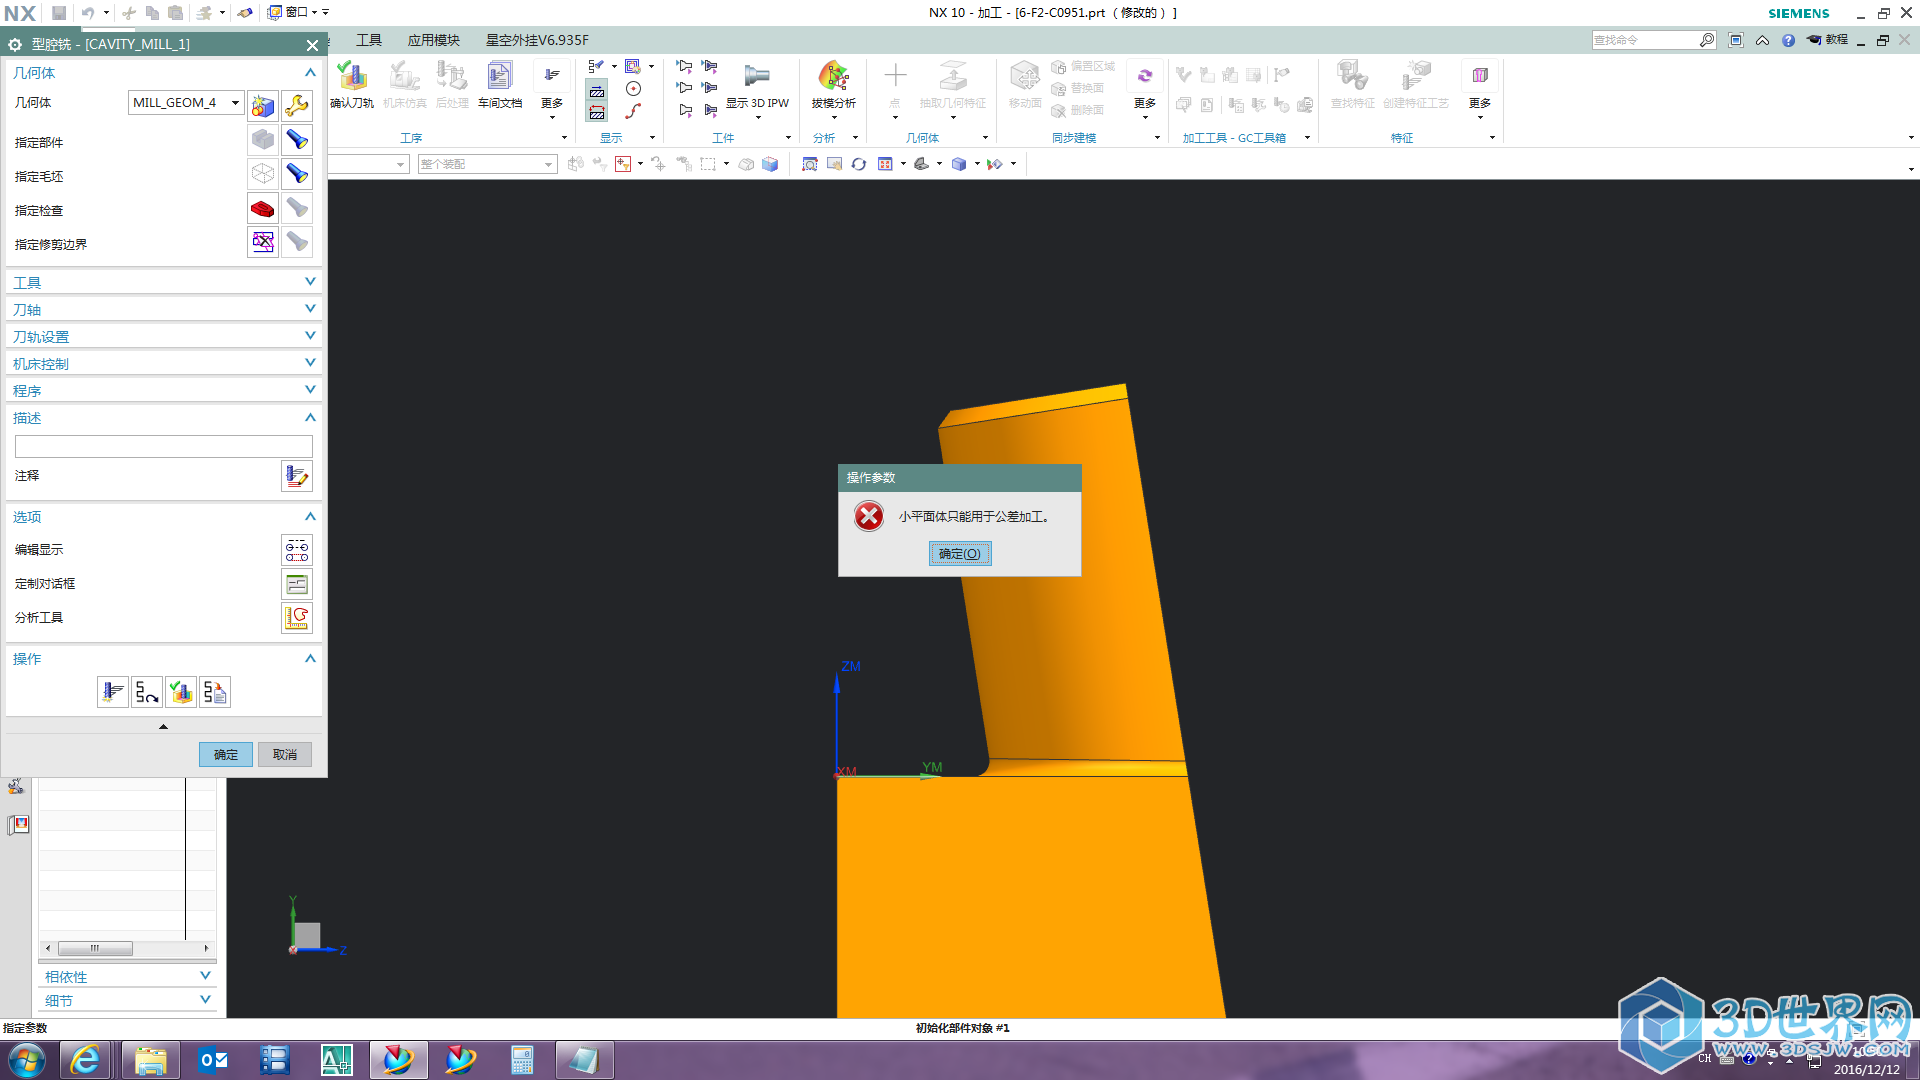Click the generate tool path icon under 操作
This screenshot has width=1920, height=1080.
pos(113,692)
